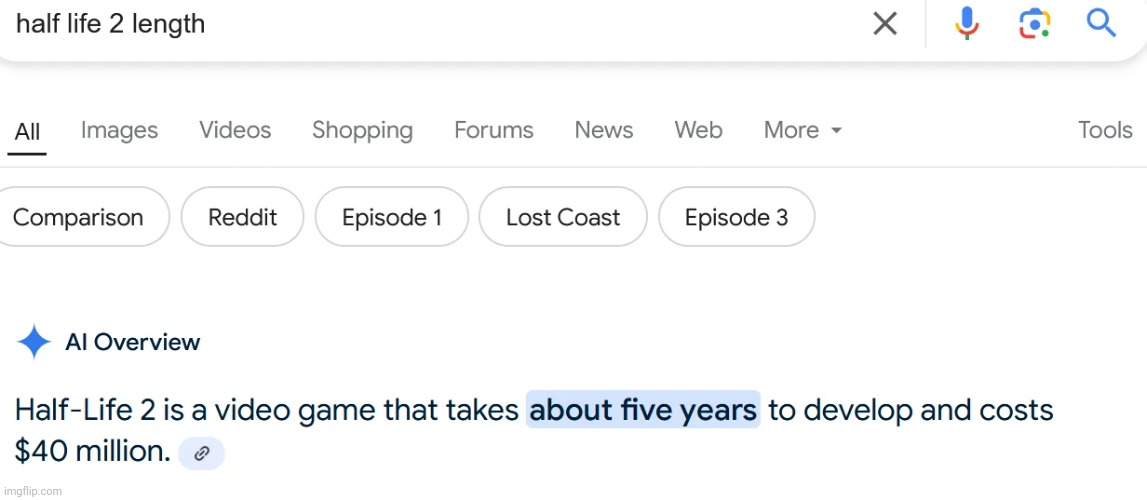This screenshot has width=1147, height=500.
Task: Go to the Shopping tab
Action: pos(362,131)
